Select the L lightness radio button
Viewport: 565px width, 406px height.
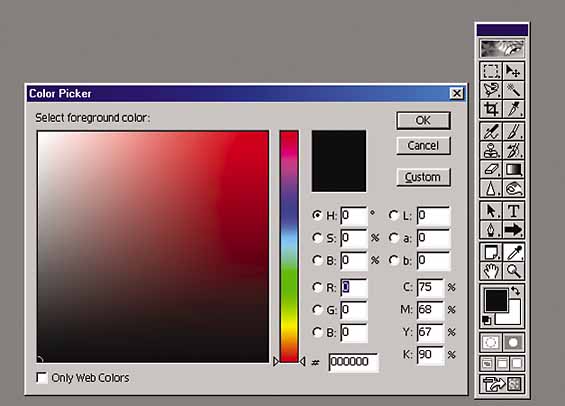coord(394,215)
